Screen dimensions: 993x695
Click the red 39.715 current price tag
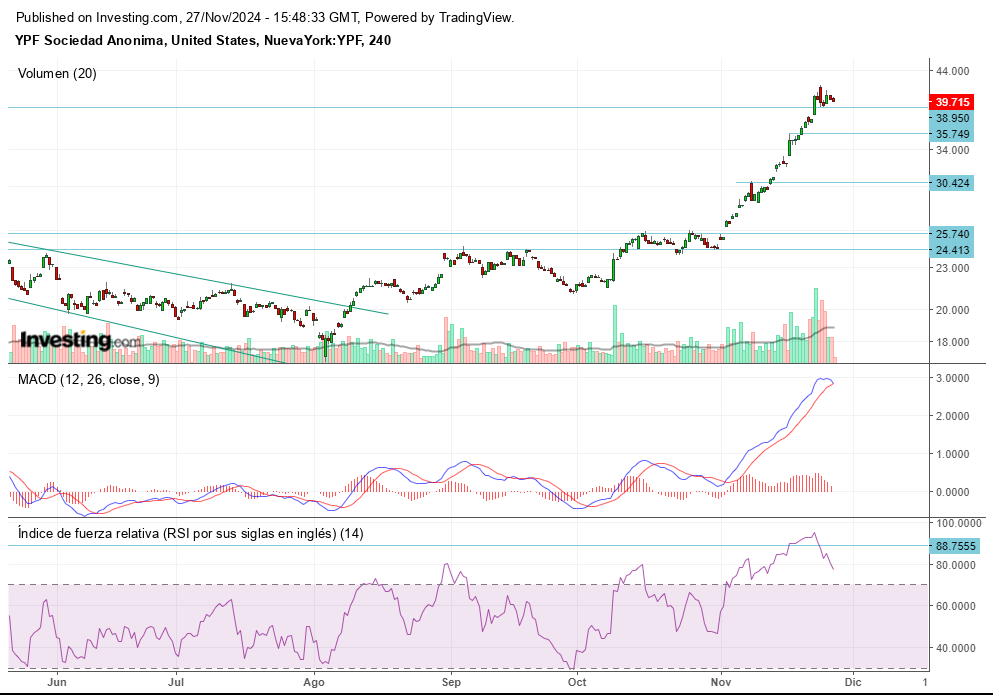[x=951, y=102]
